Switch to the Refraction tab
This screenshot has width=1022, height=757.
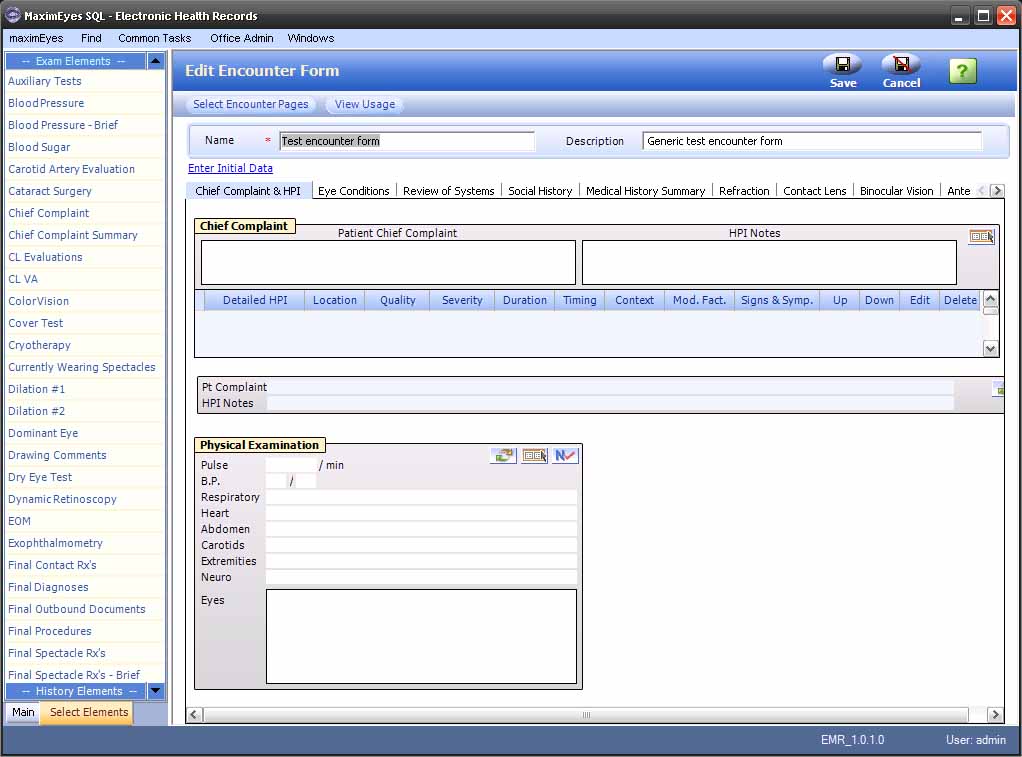(744, 191)
